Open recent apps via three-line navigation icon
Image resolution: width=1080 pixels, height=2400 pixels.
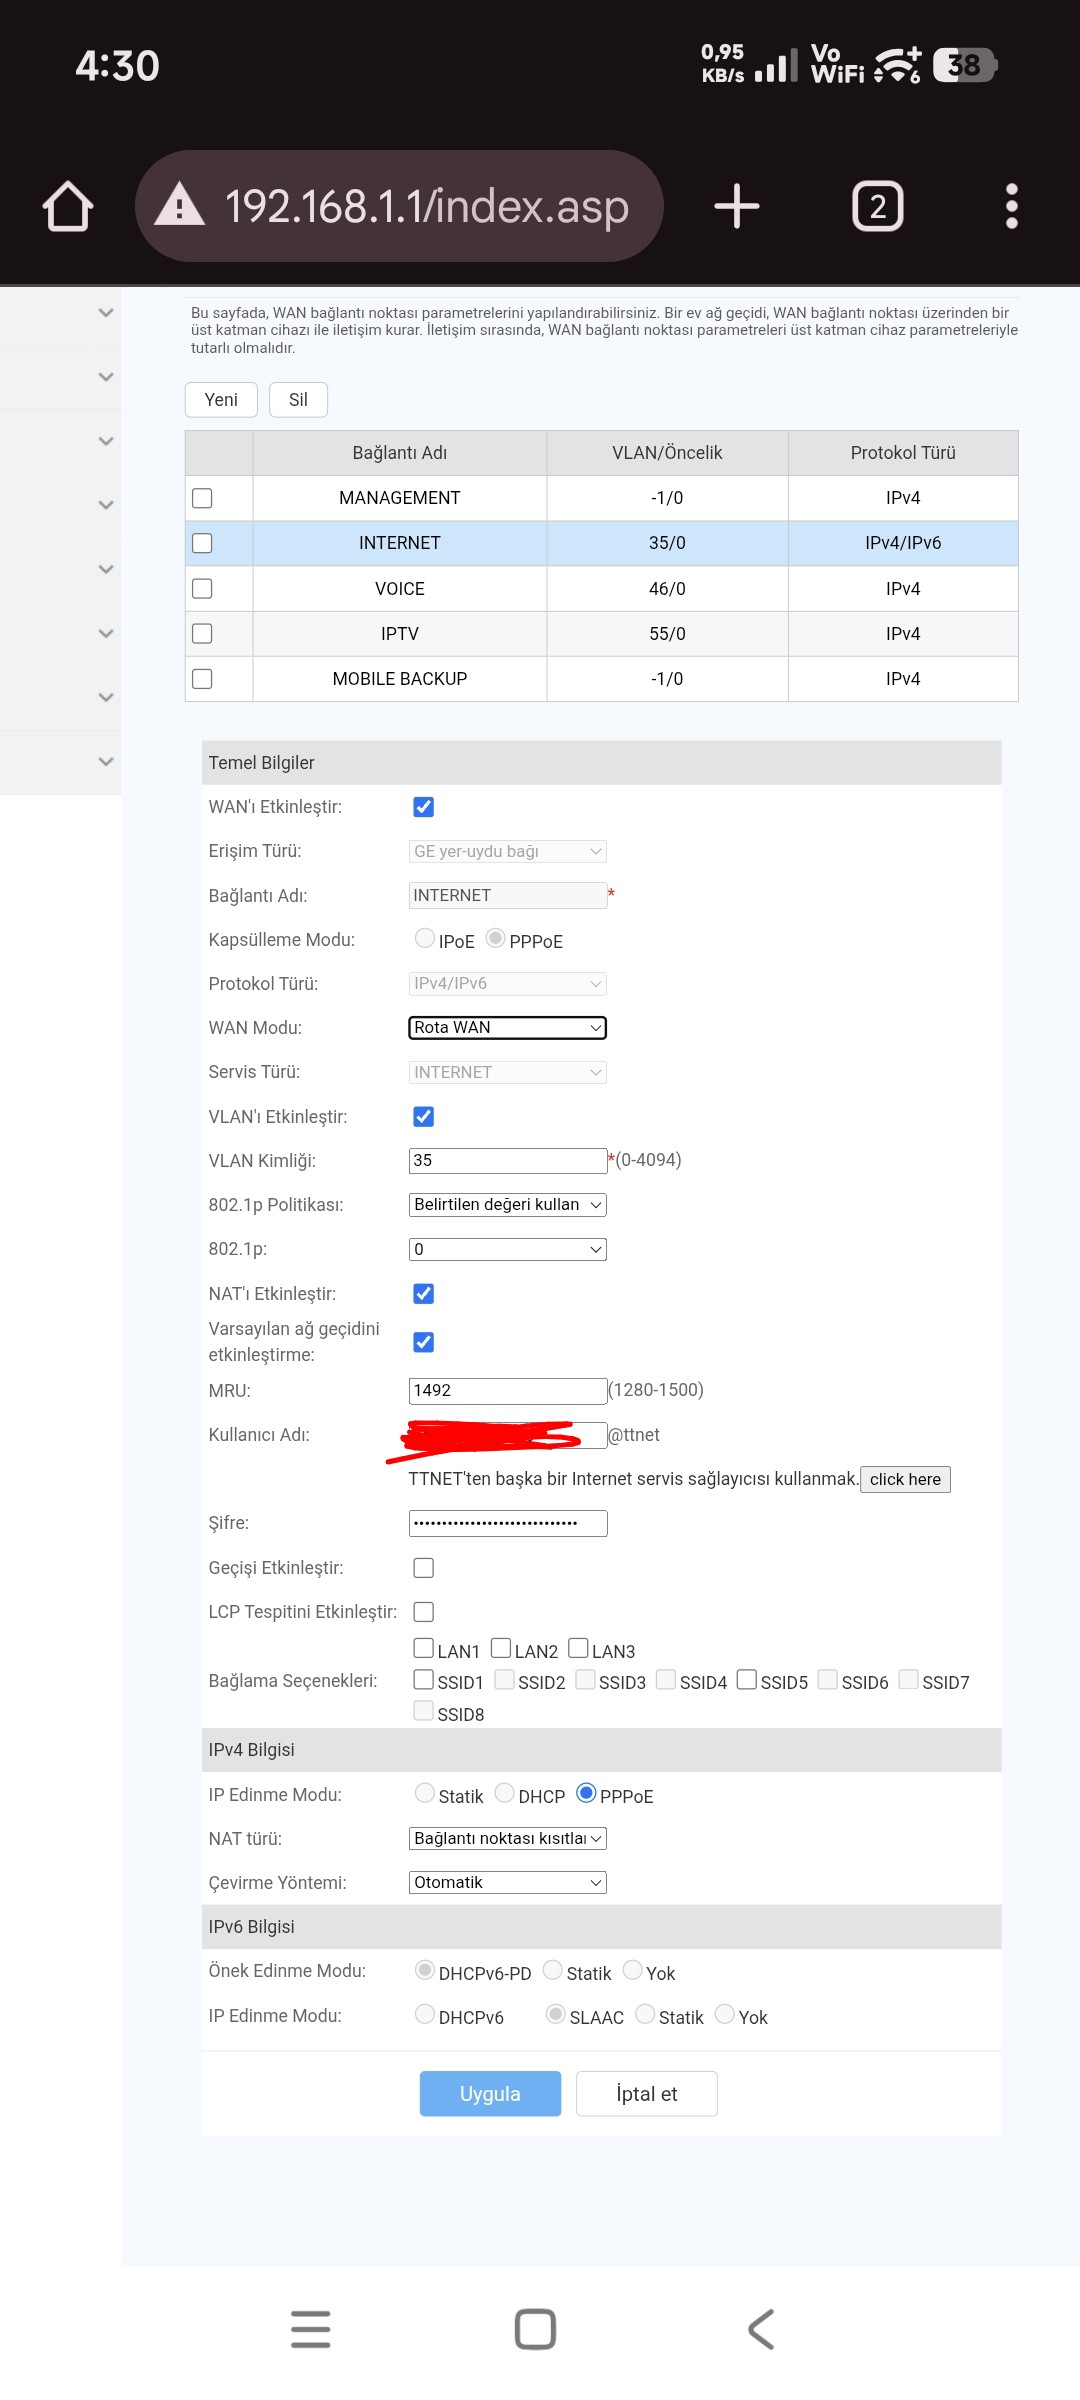(x=311, y=2329)
